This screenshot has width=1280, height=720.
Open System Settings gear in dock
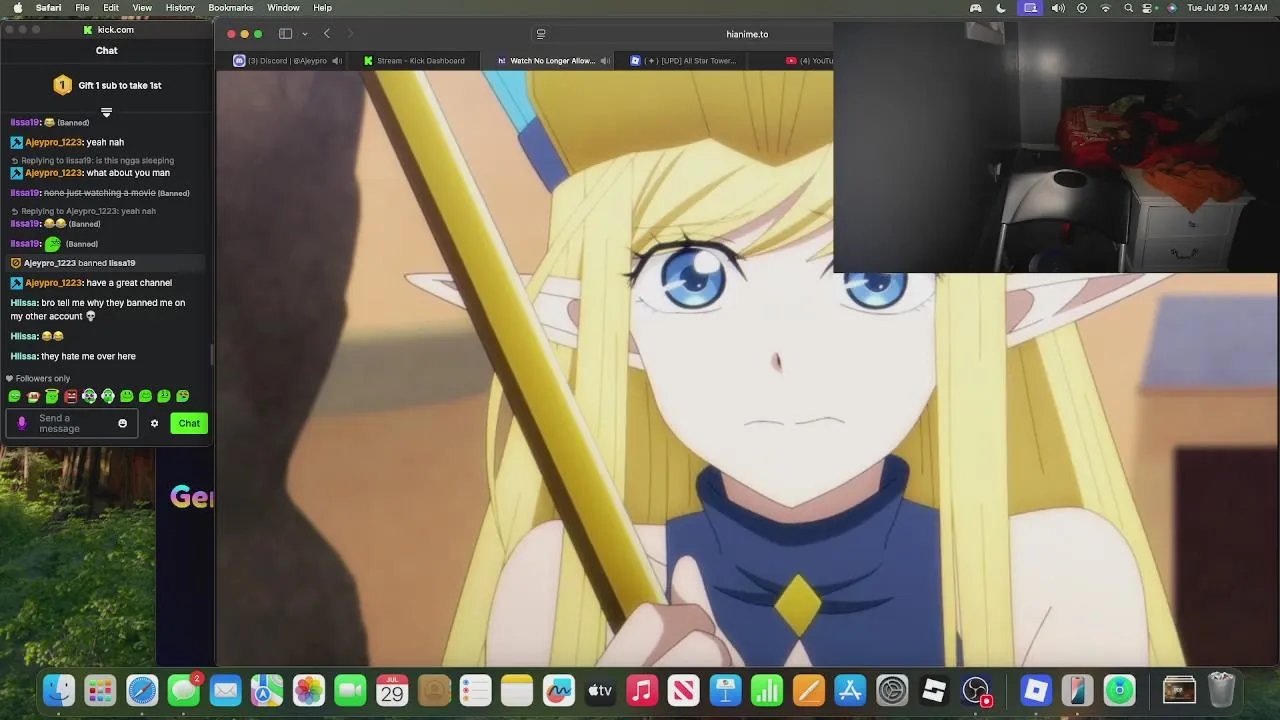[x=892, y=690]
